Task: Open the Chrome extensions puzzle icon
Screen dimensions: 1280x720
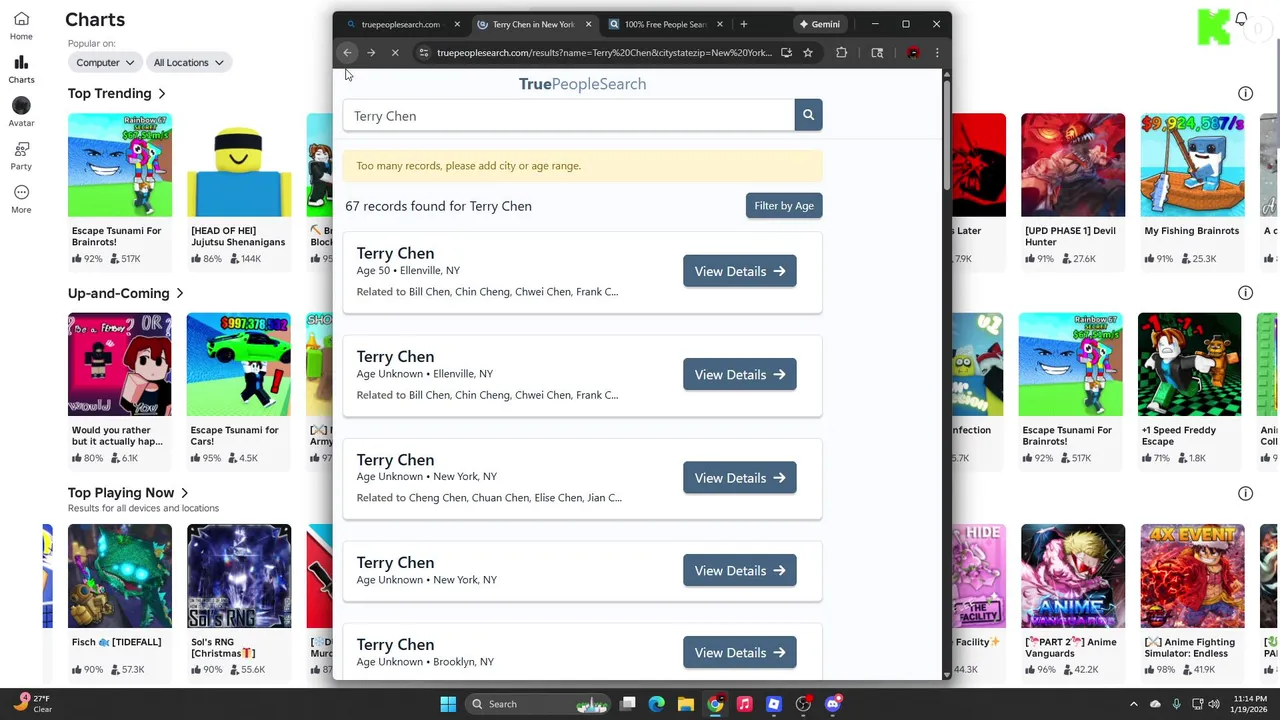Action: tap(842, 53)
